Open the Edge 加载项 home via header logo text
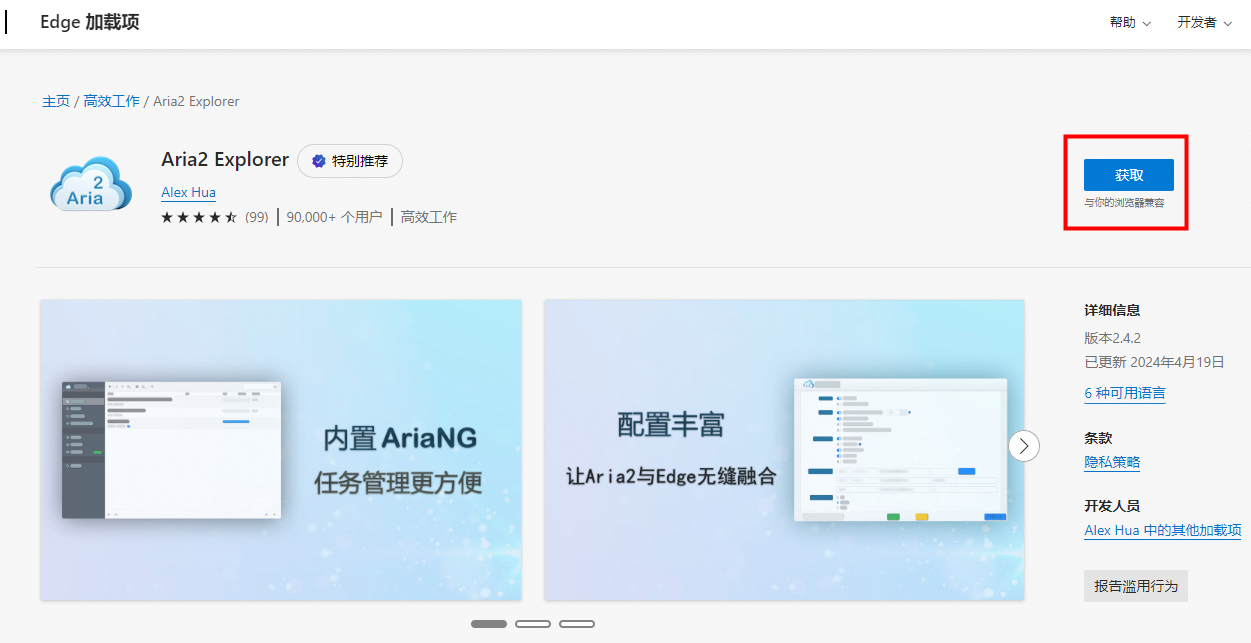The width and height of the screenshot is (1251, 643). pyautogui.click(x=89, y=21)
